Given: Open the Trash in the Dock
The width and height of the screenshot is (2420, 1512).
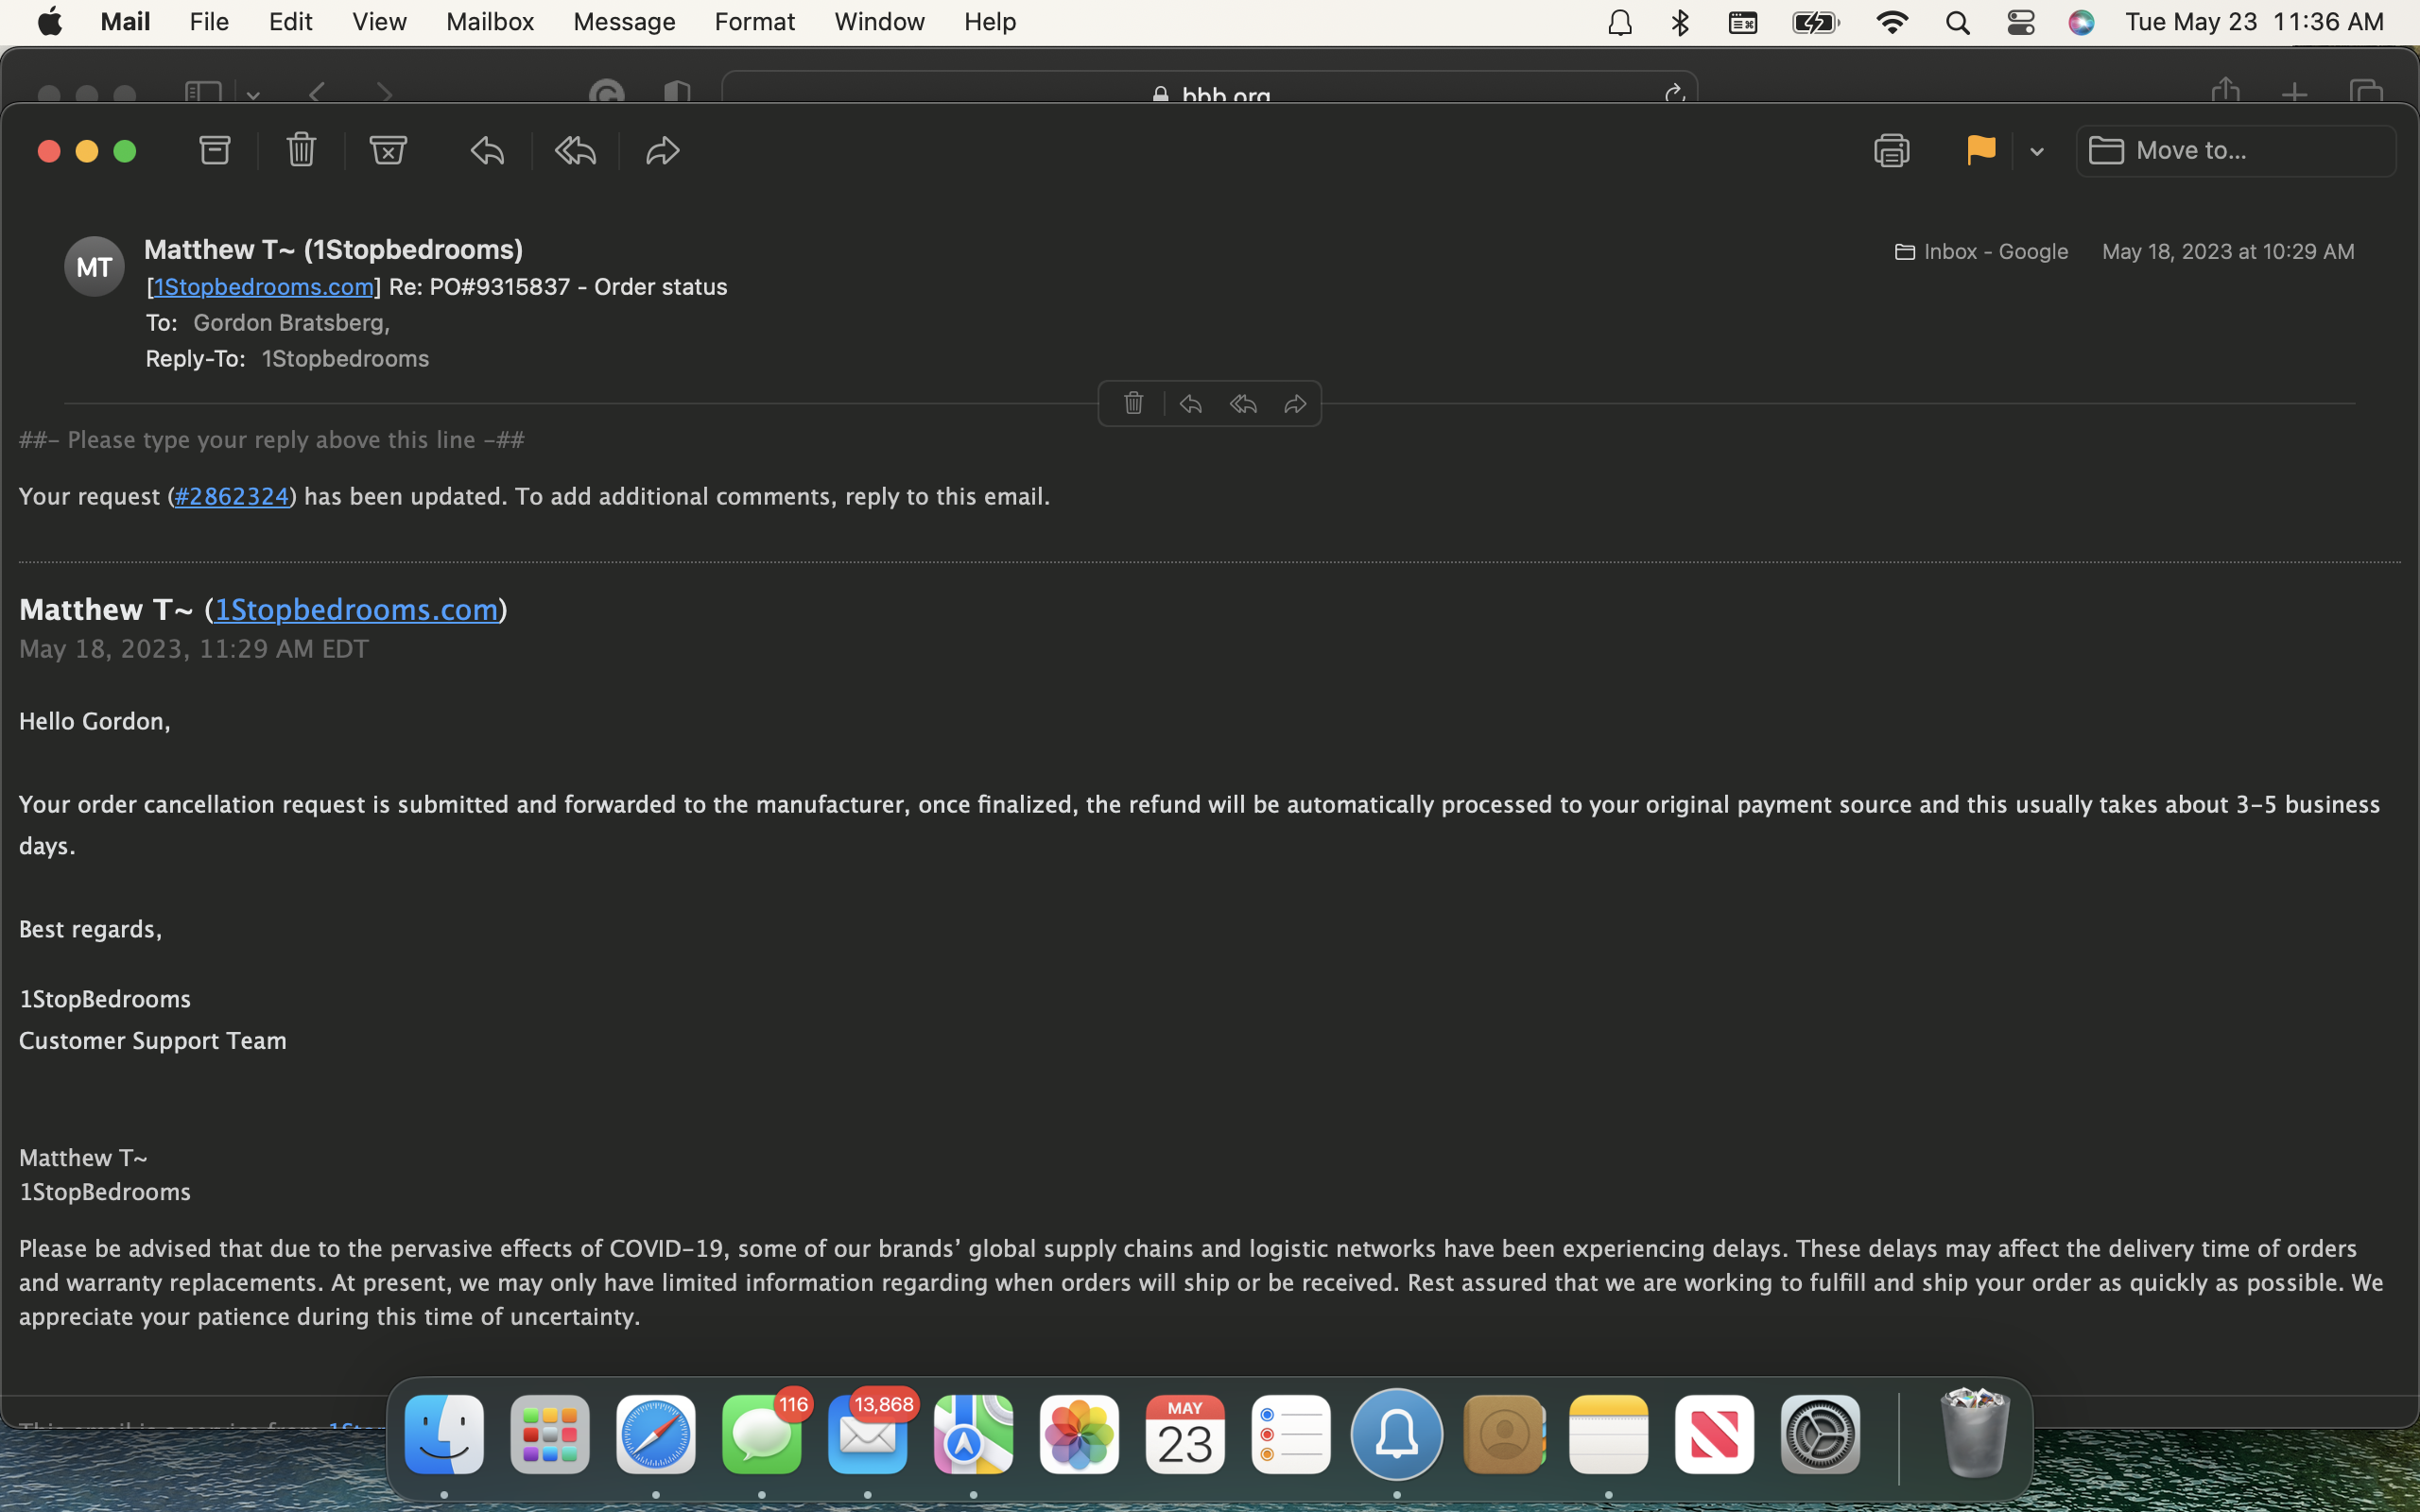Looking at the screenshot, I should click(1974, 1432).
